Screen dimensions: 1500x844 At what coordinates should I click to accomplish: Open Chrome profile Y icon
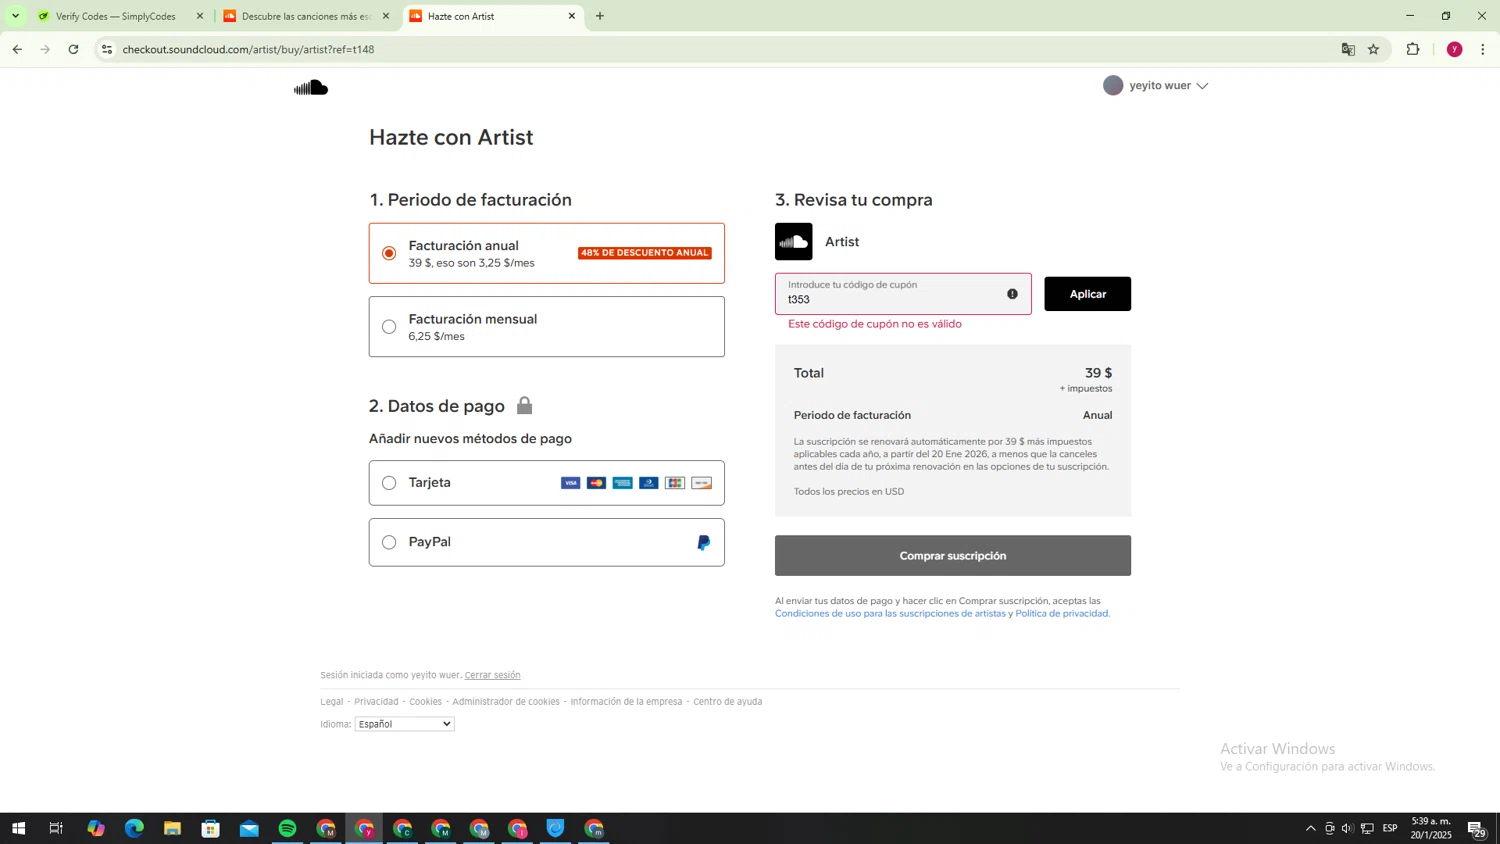[1454, 49]
